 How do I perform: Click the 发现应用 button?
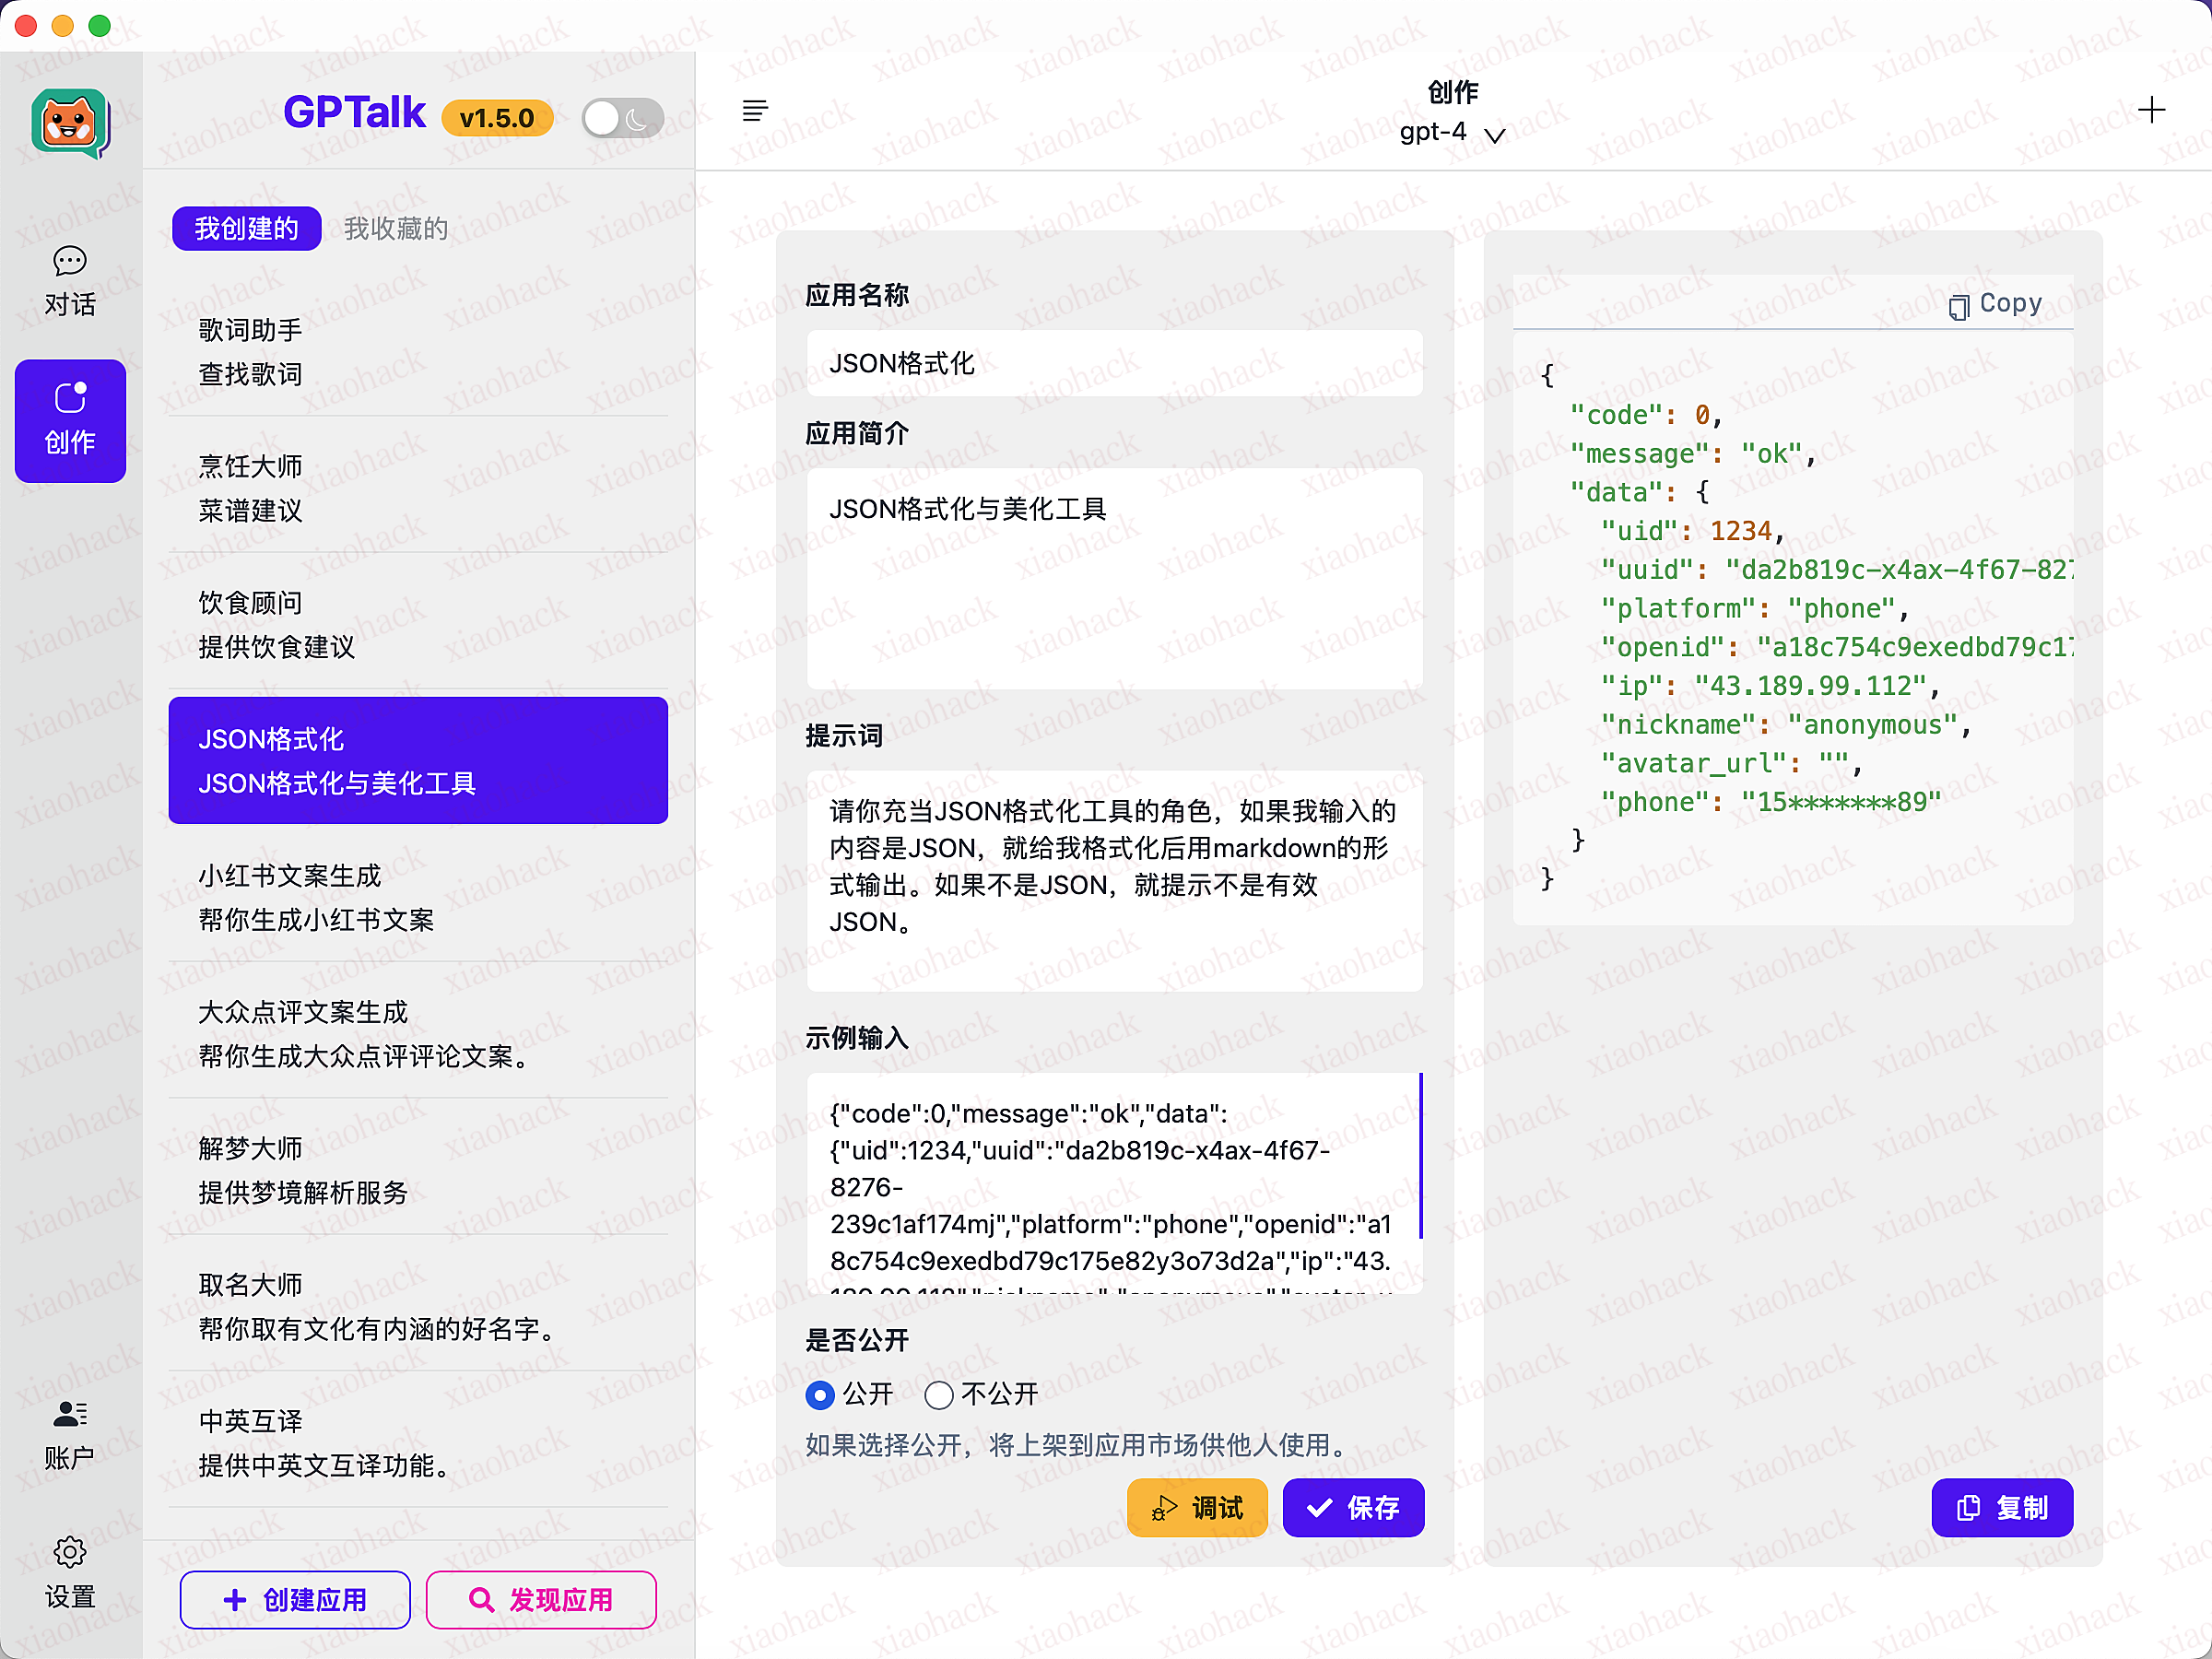[541, 1599]
